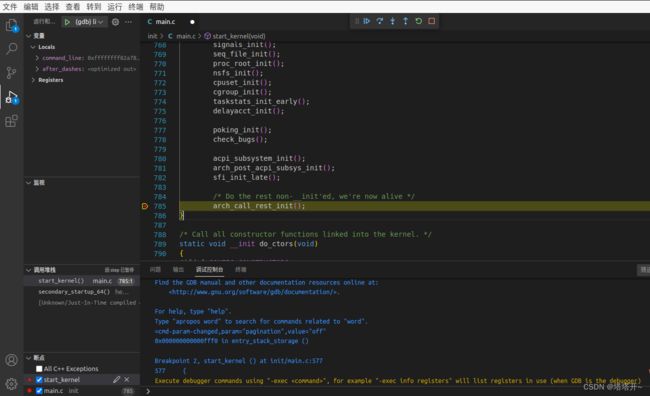Switch to the 输出 (Output) panel tab

[x=178, y=270]
